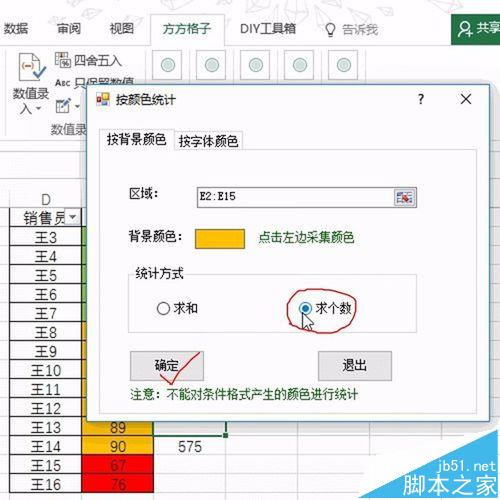Click the 数值录入 label under the icon

click(31, 101)
